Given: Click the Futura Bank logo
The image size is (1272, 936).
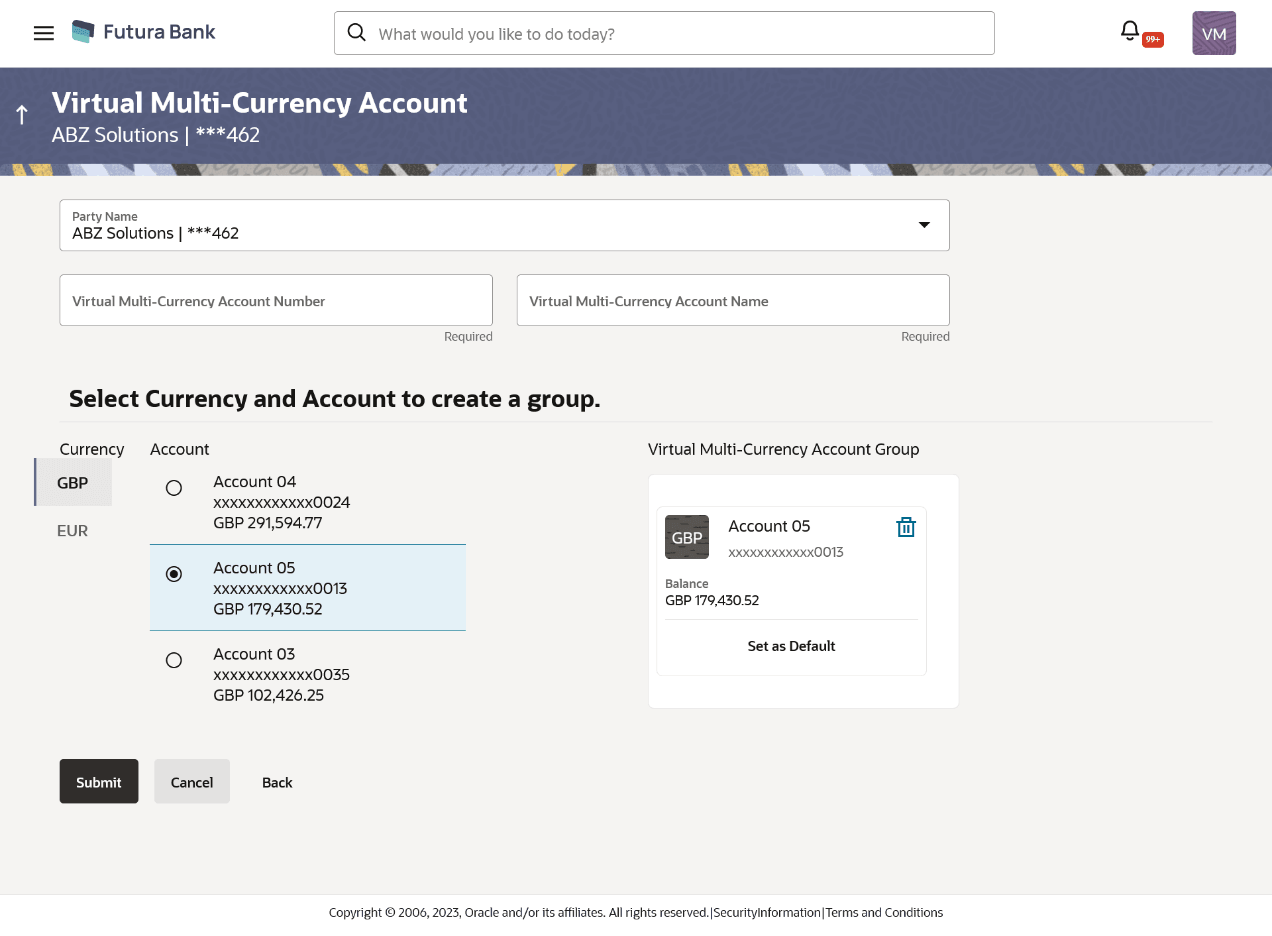Looking at the screenshot, I should click(x=143, y=31).
